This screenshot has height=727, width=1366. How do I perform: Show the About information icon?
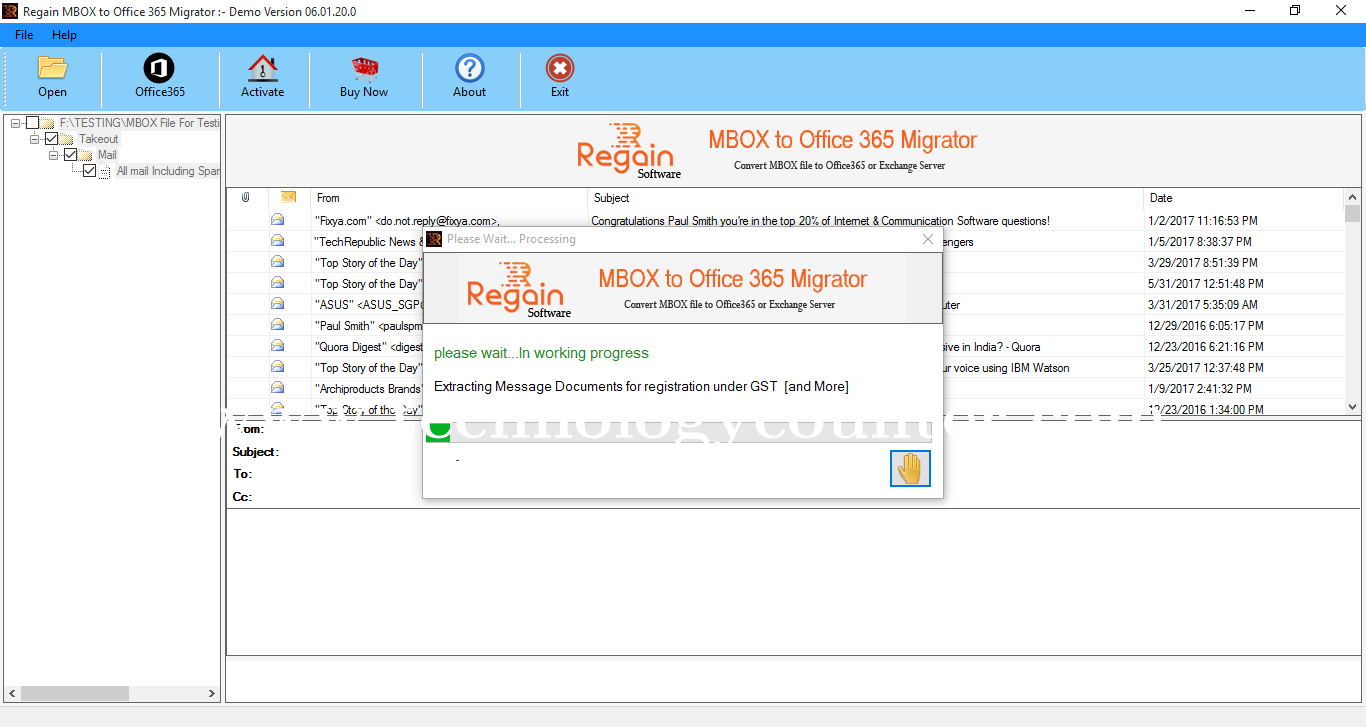click(469, 68)
